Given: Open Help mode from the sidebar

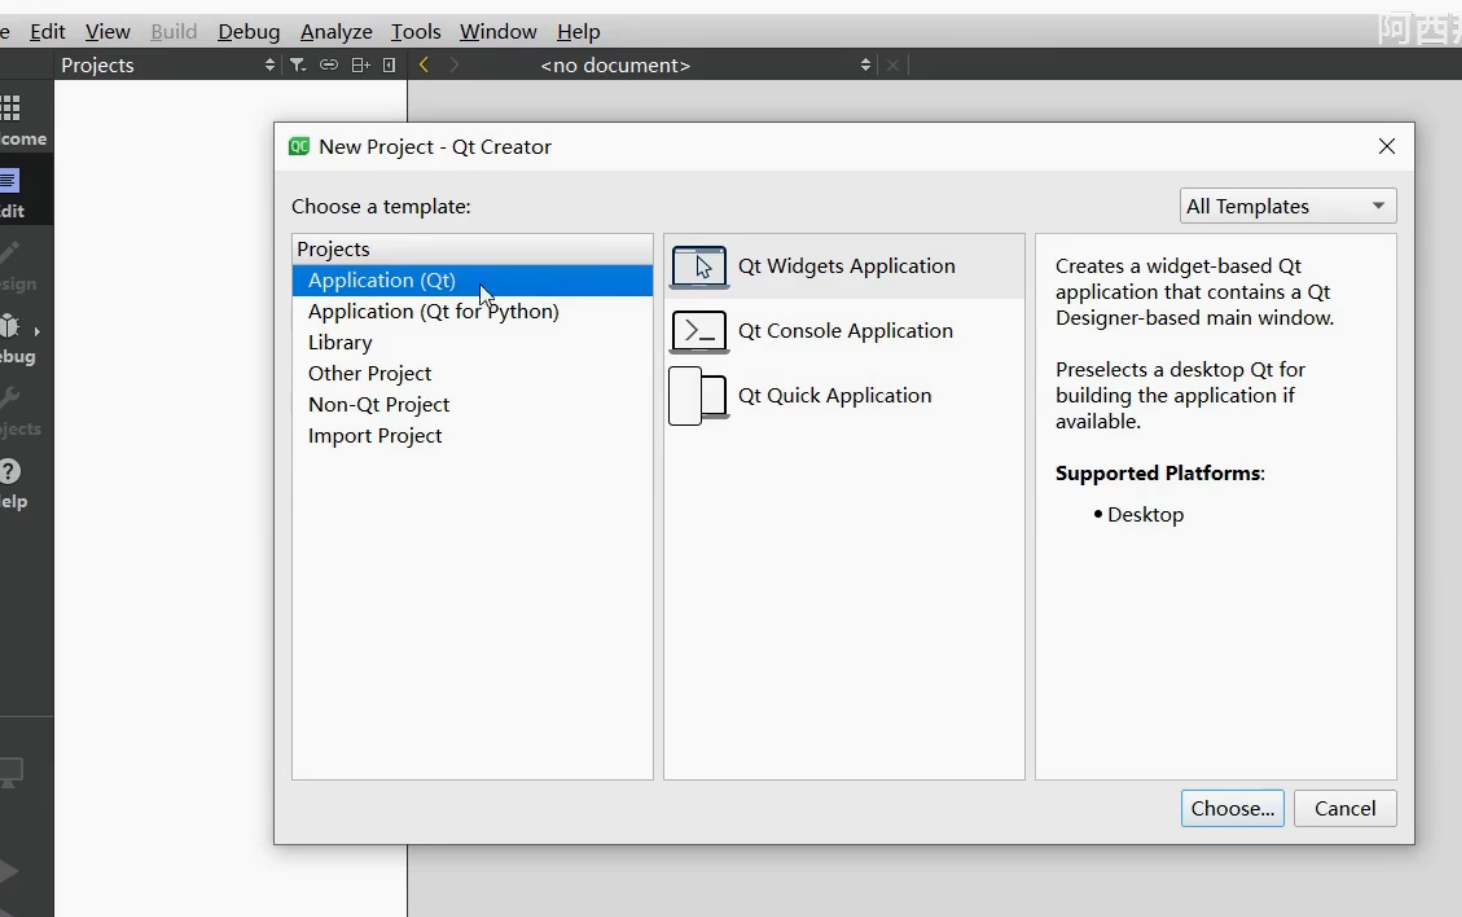Looking at the screenshot, I should pyautogui.click(x=12, y=484).
